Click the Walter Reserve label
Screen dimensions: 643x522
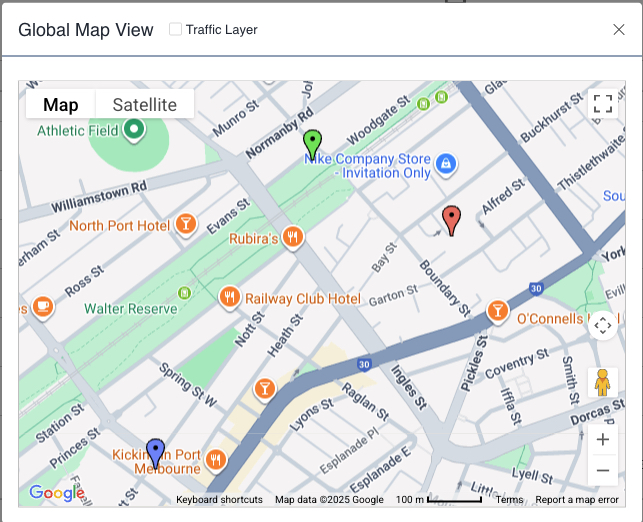point(131,308)
